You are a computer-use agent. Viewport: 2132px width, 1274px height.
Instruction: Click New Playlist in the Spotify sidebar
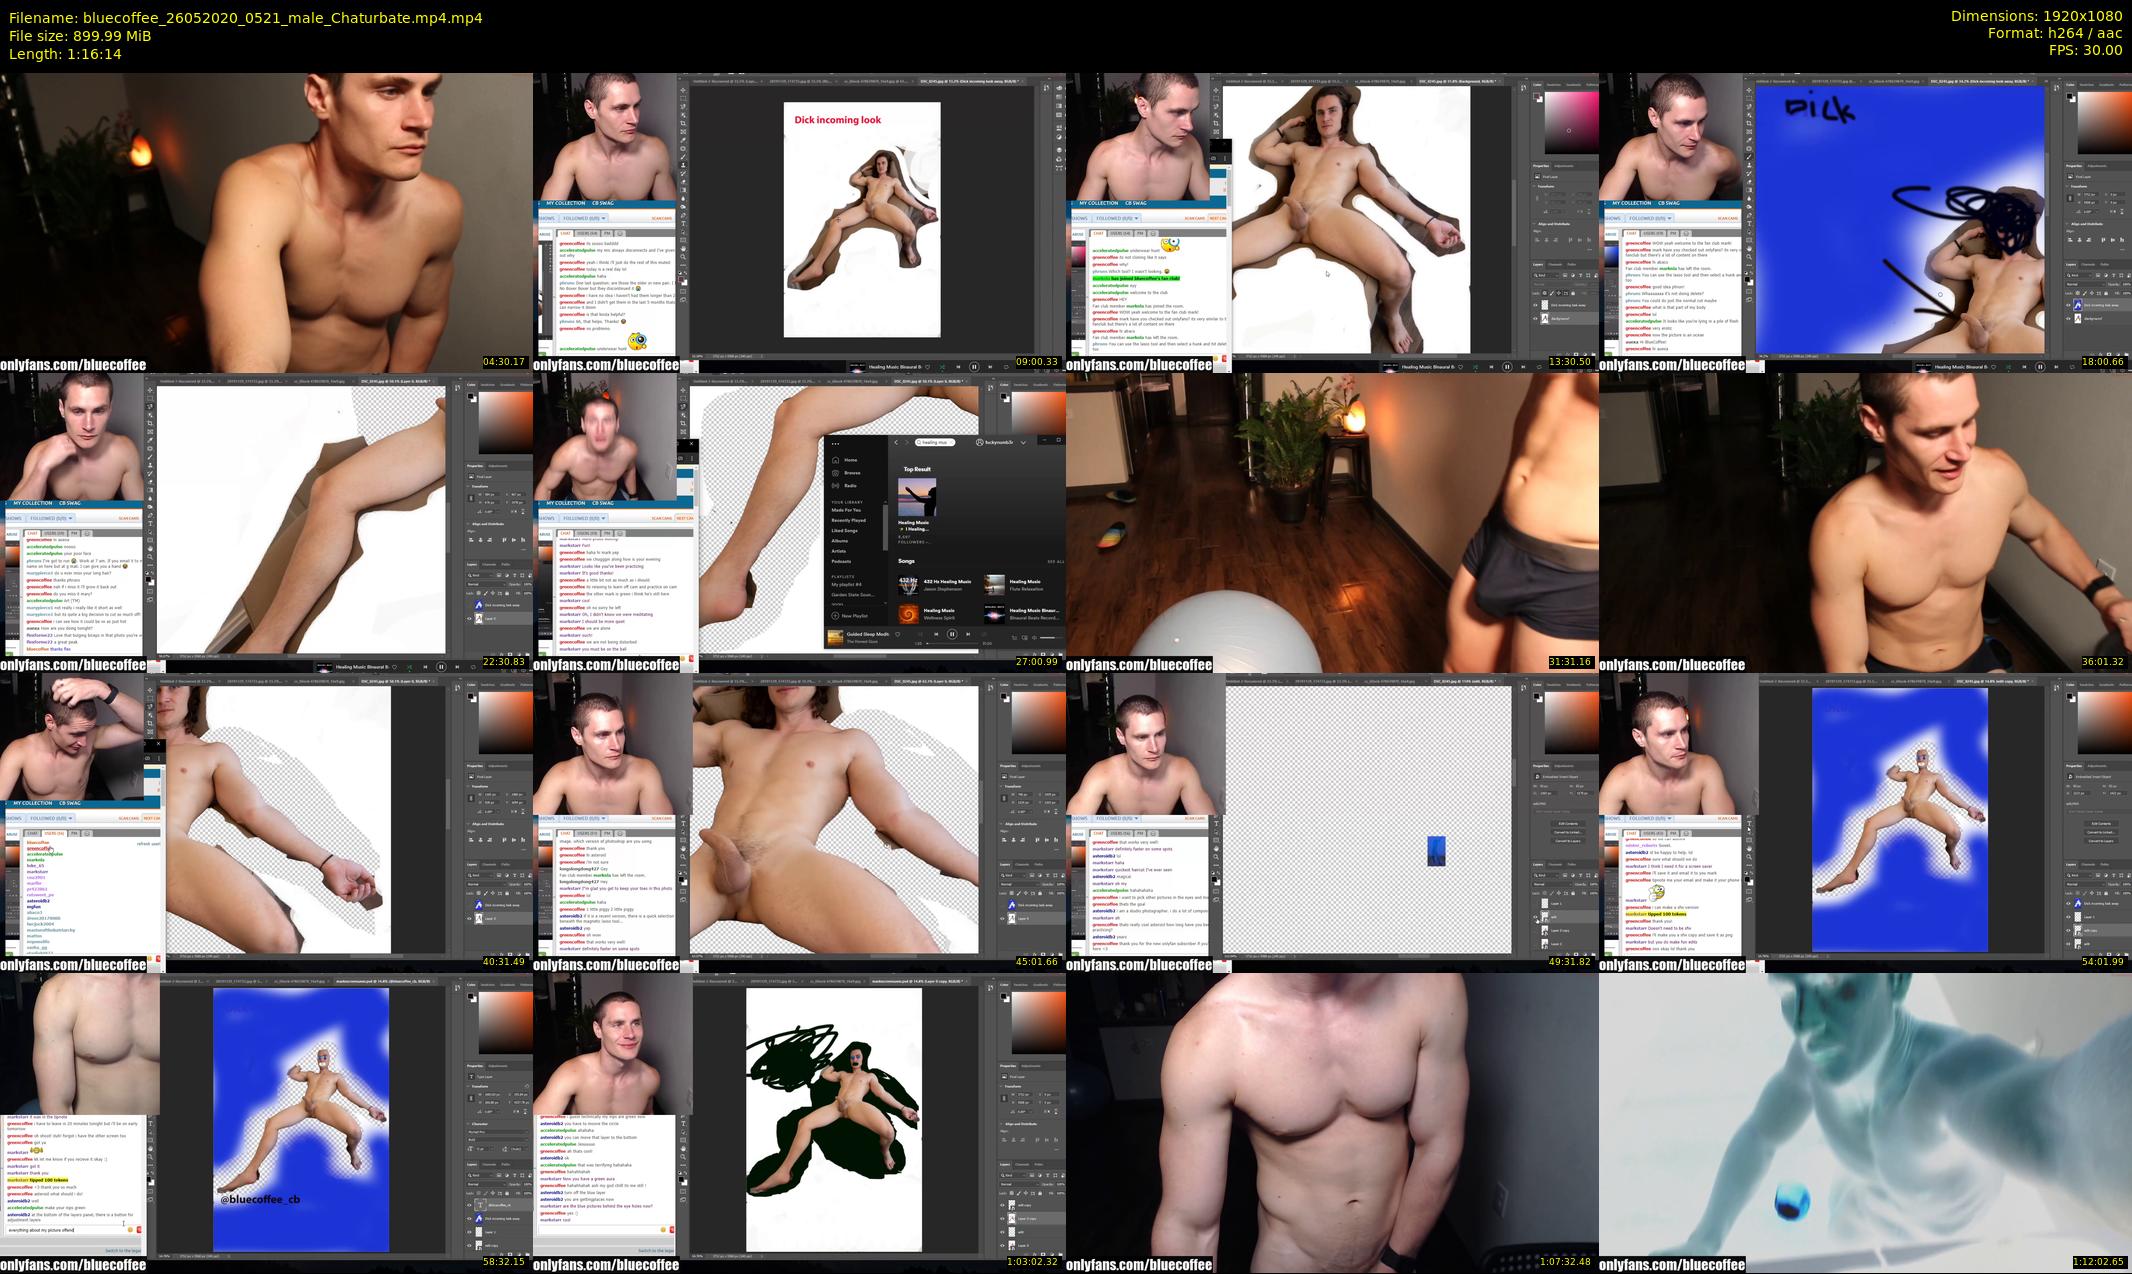point(853,616)
